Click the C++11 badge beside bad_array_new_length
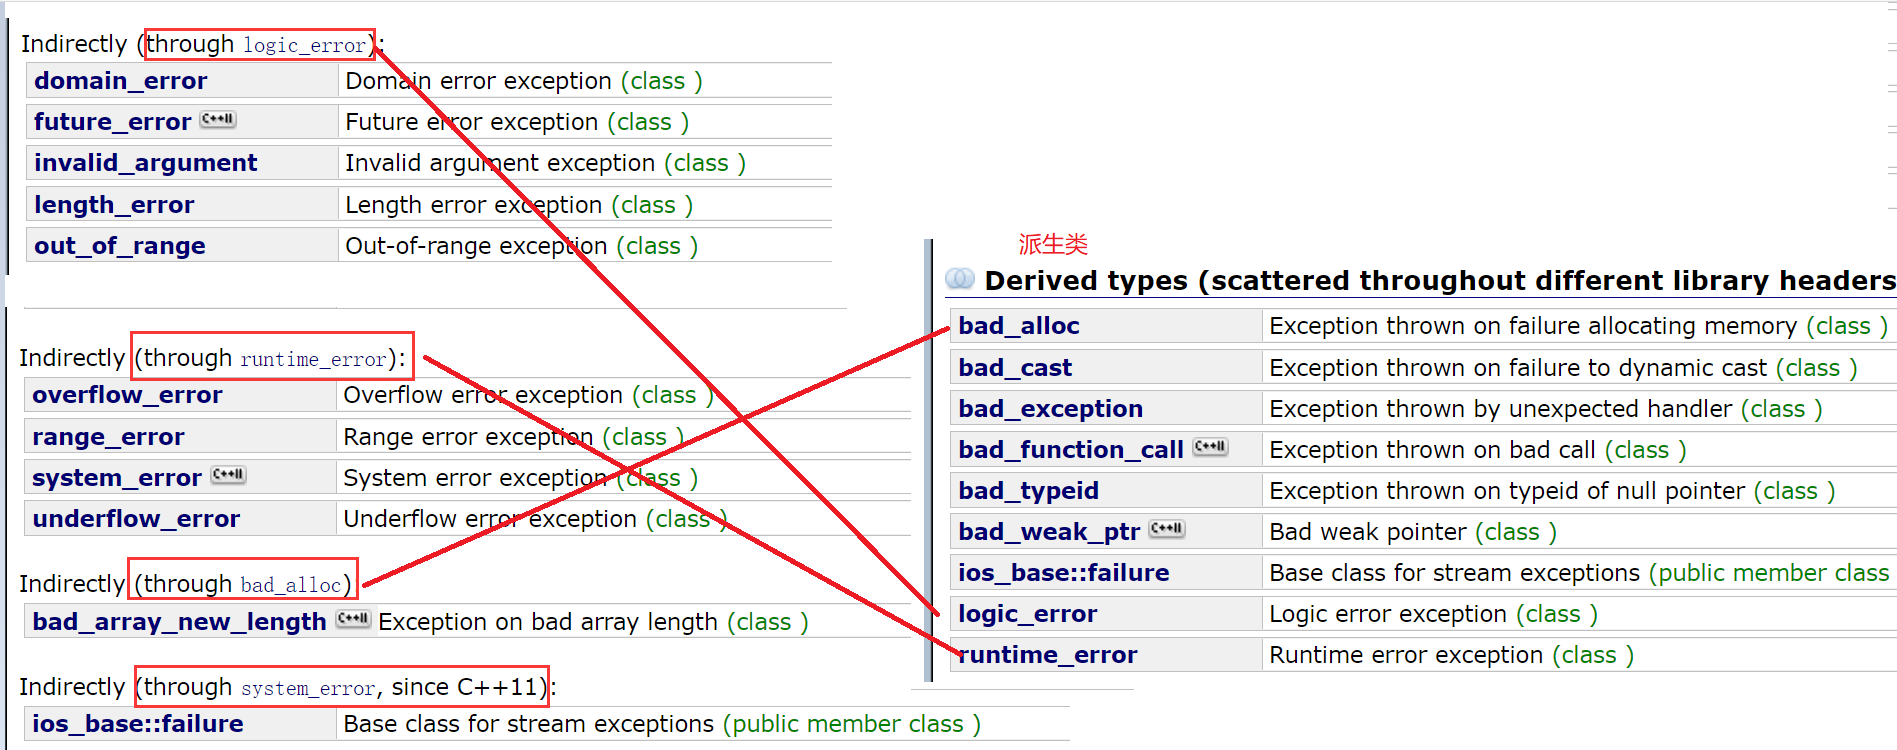 coord(353,619)
